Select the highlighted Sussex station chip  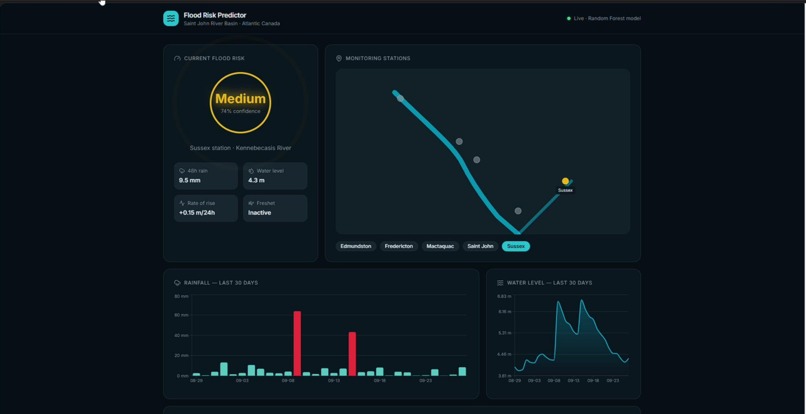click(x=516, y=246)
